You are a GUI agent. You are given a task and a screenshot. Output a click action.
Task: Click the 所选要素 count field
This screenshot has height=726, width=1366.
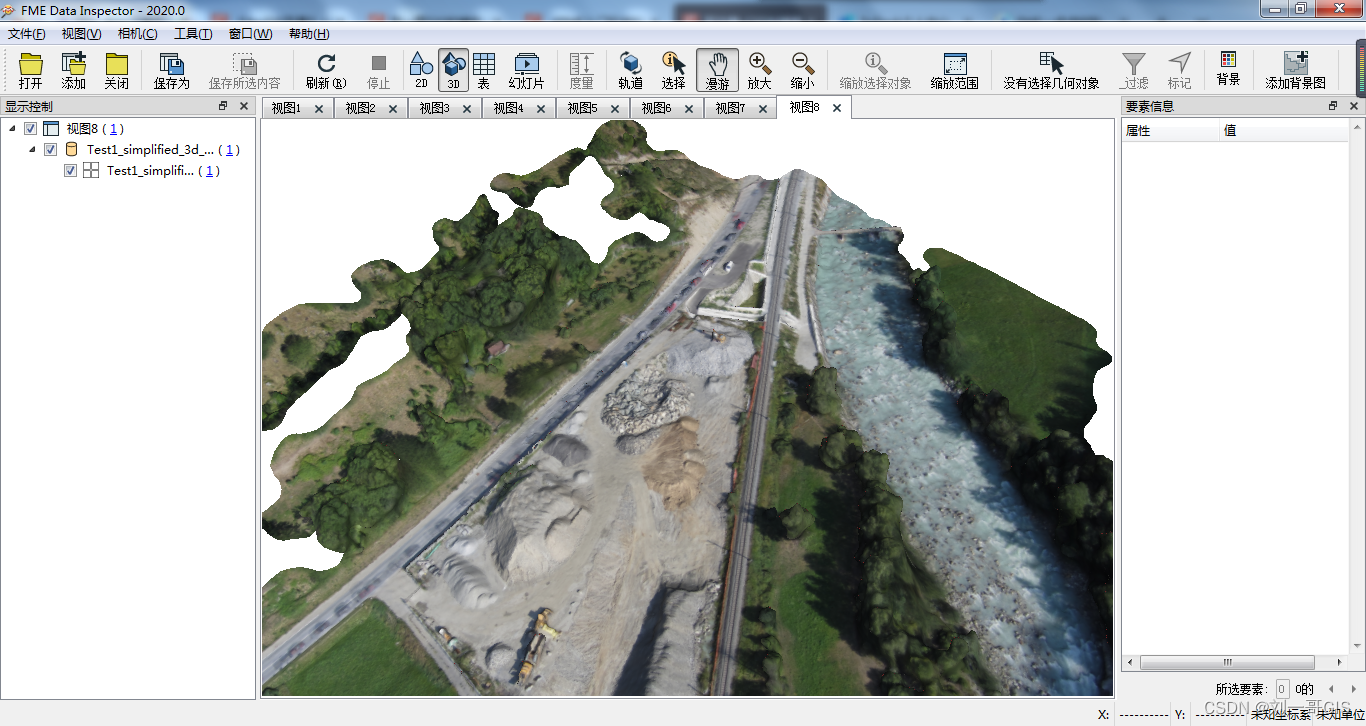click(1282, 689)
